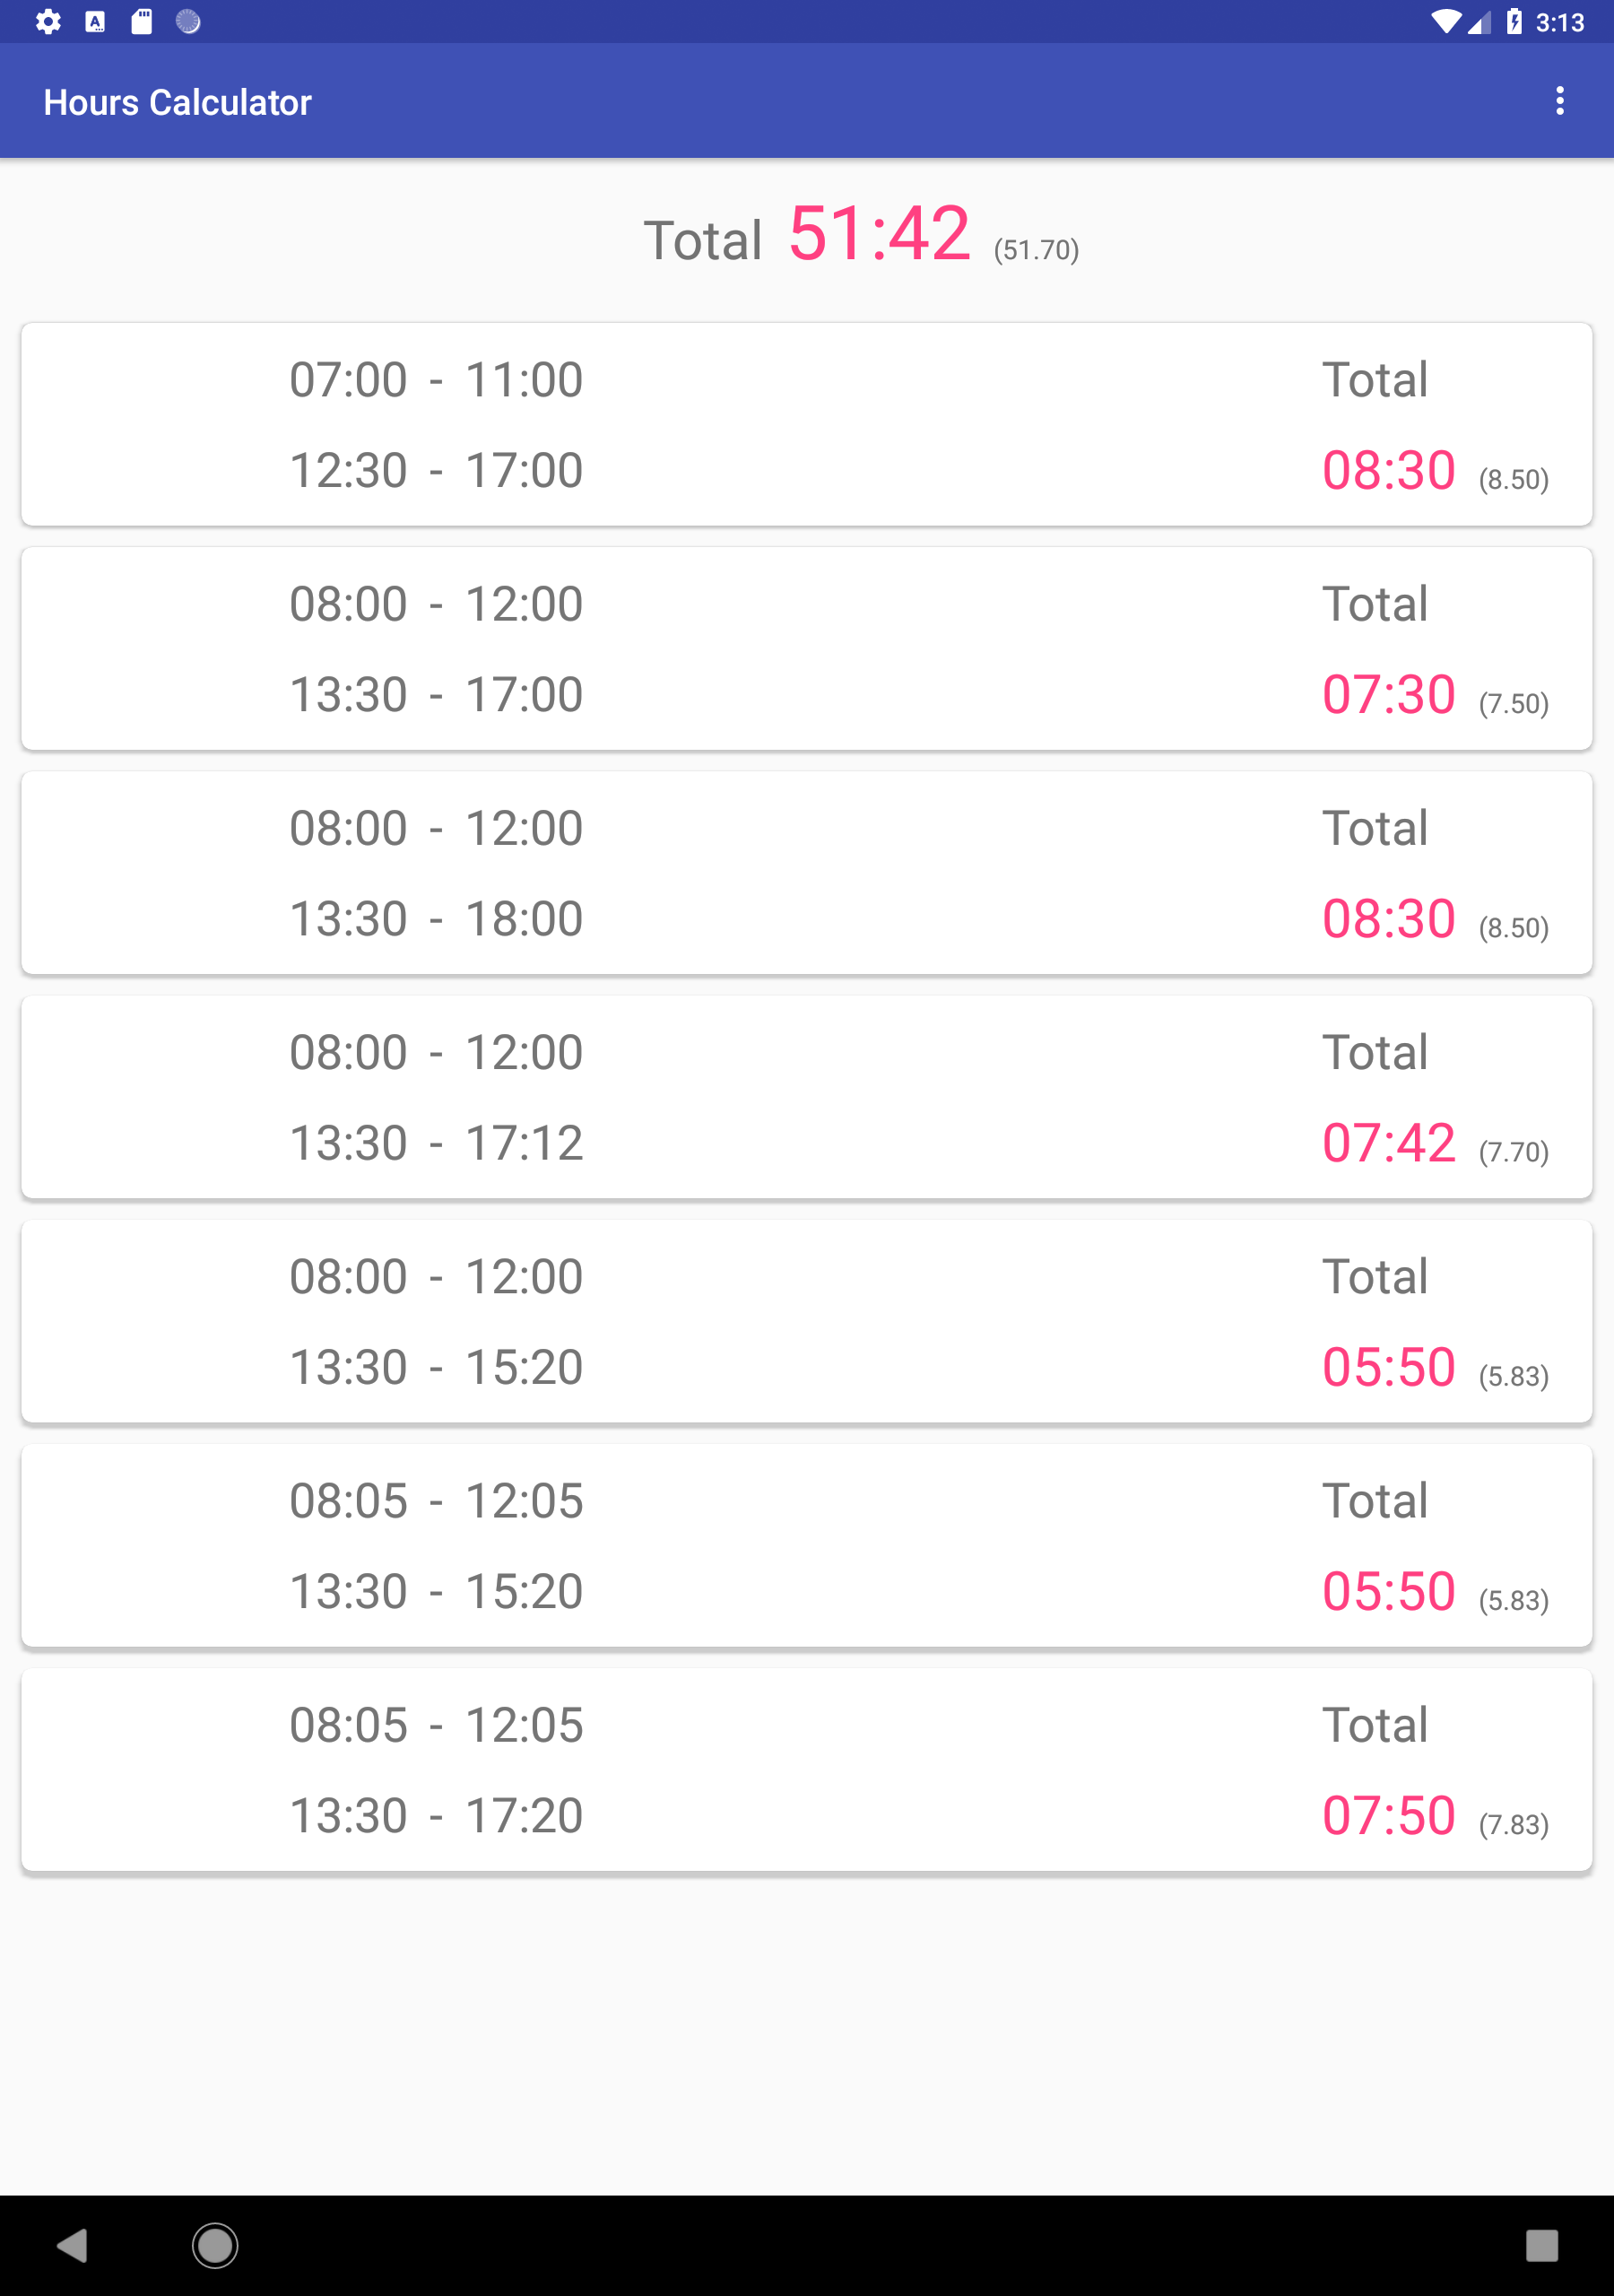Tap the 3:13 status bar clock
This screenshot has width=1614, height=2296.
[x=1559, y=22]
